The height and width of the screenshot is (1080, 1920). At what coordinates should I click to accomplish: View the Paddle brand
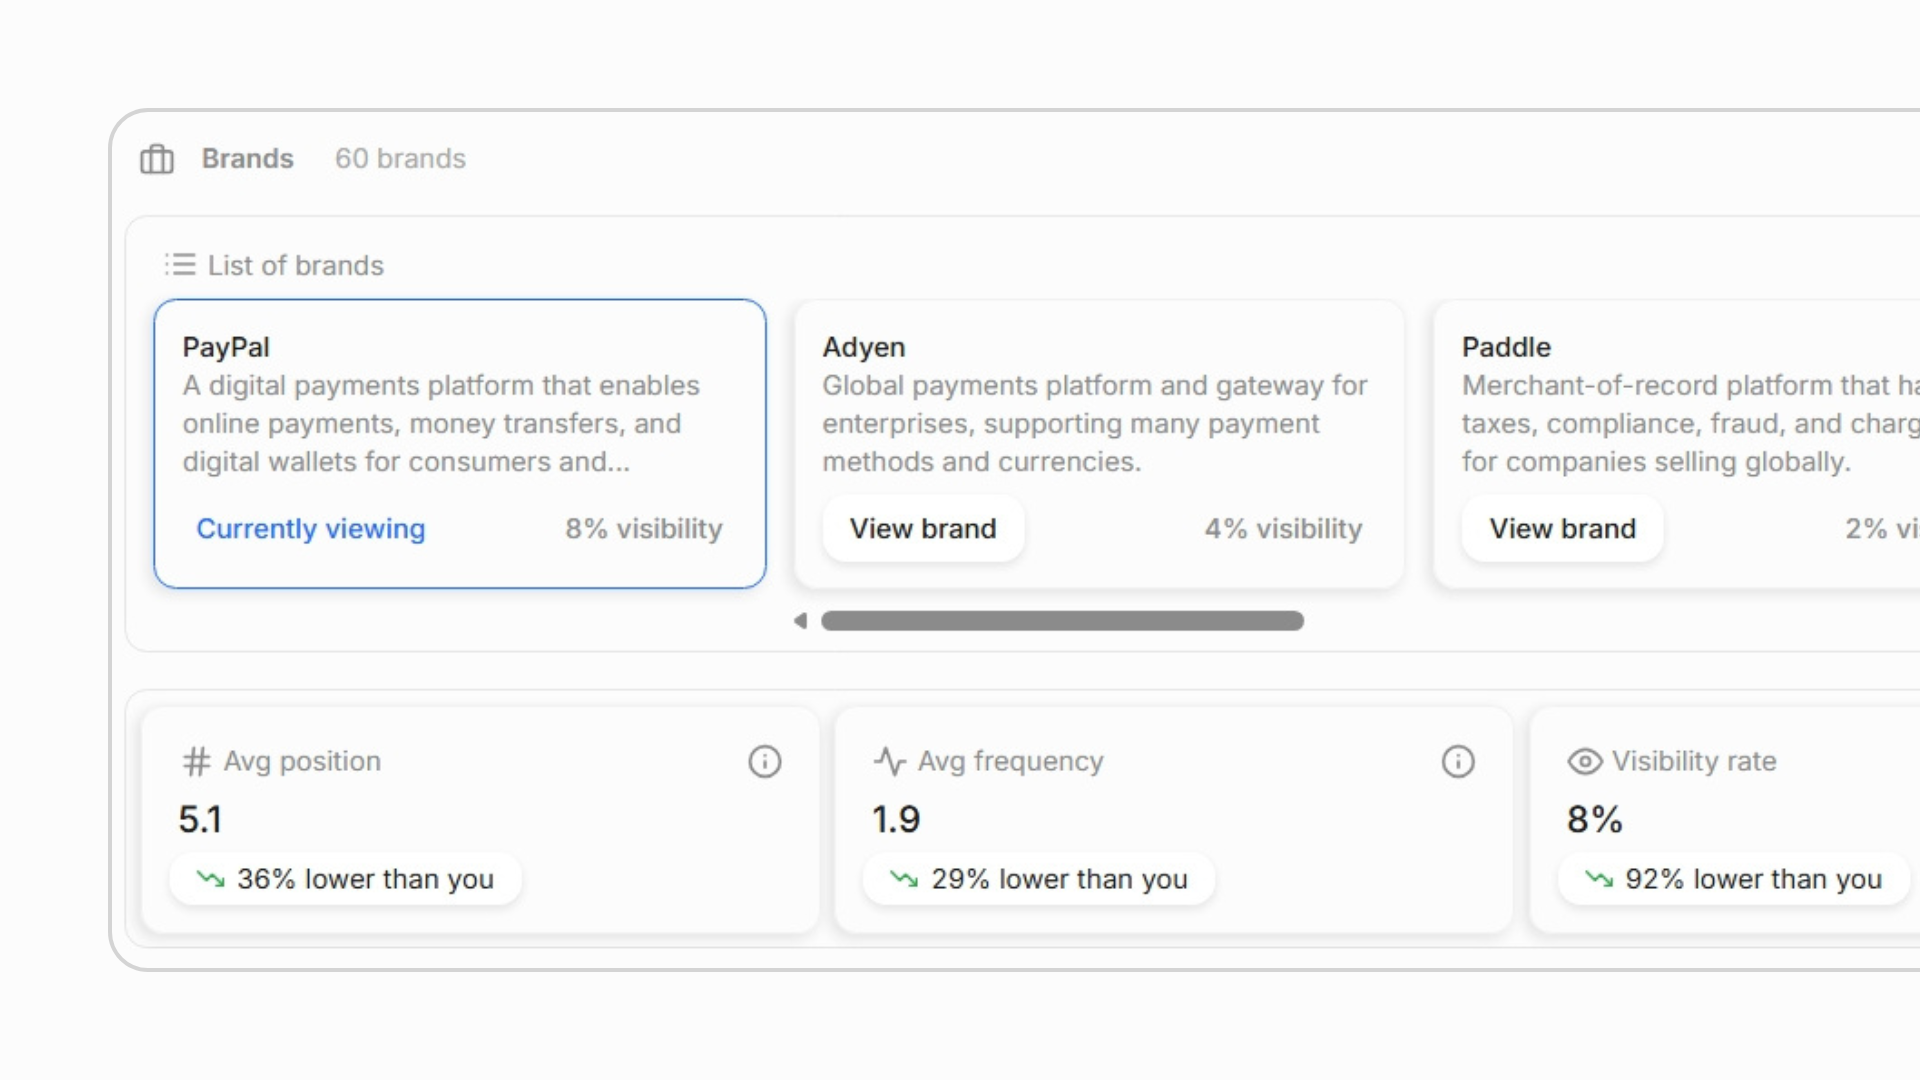pos(1562,528)
